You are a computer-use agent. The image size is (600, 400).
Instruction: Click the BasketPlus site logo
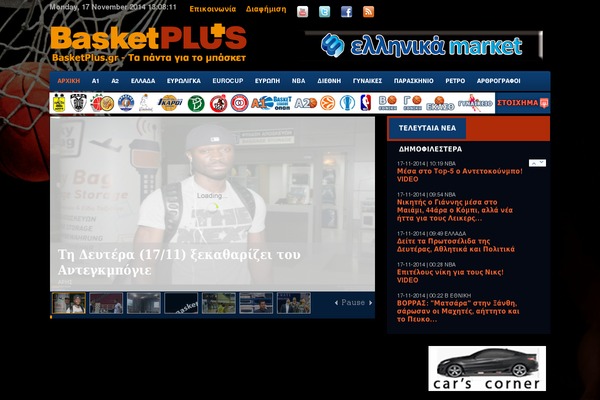click(x=148, y=43)
